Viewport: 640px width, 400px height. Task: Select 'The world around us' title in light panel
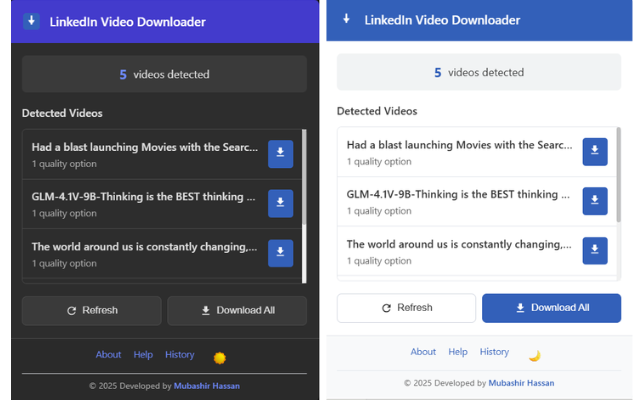(459, 244)
